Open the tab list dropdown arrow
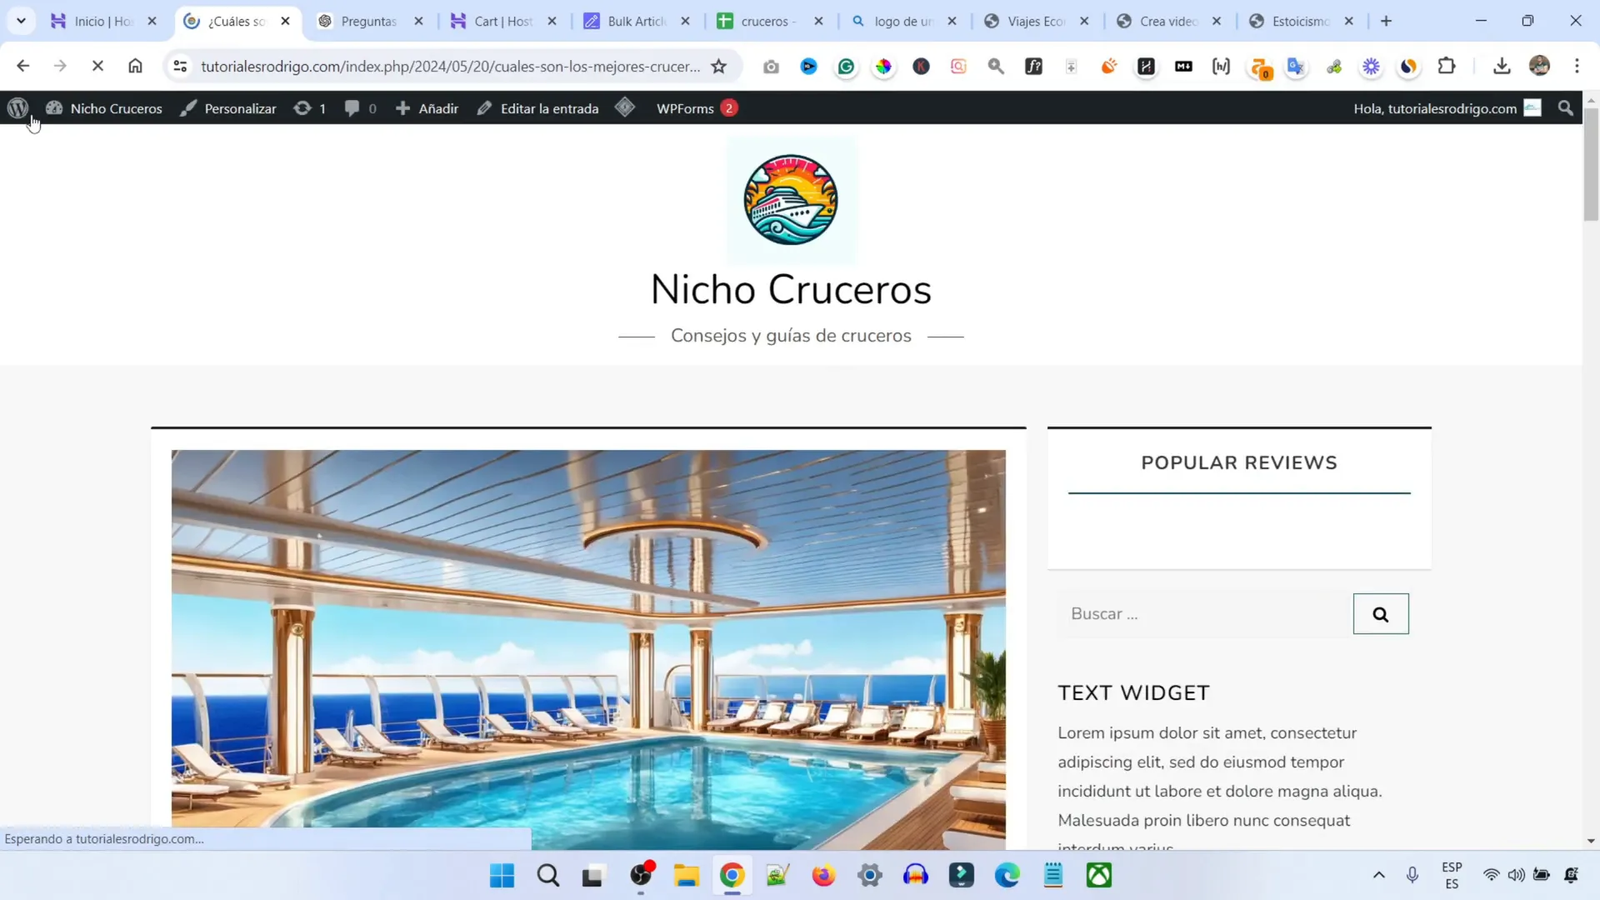Viewport: 1600px width, 900px height. [20, 20]
